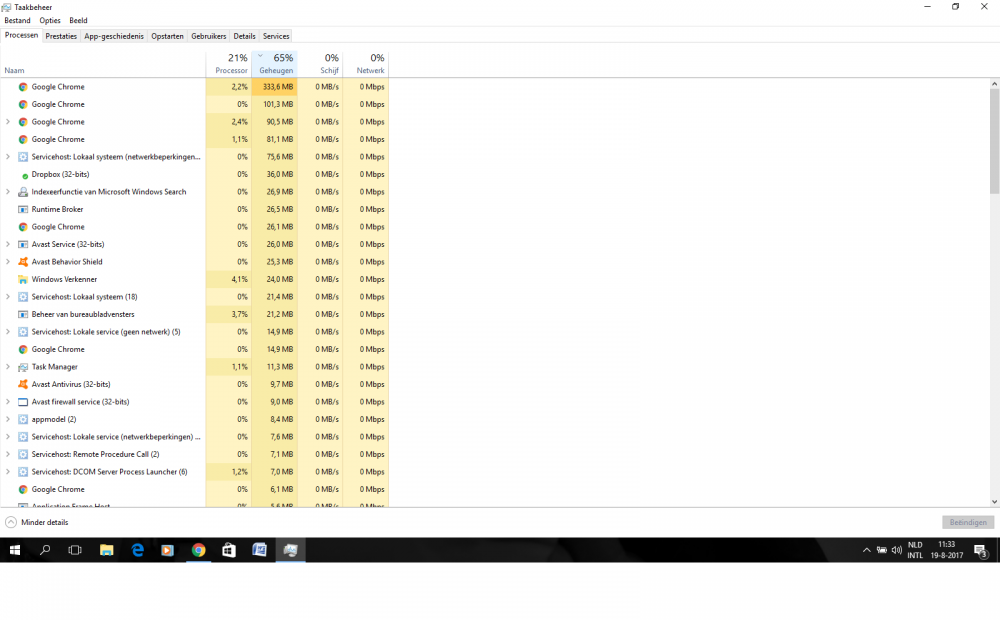
Task: Select the Windows Verkenner row text
Action: (64, 279)
